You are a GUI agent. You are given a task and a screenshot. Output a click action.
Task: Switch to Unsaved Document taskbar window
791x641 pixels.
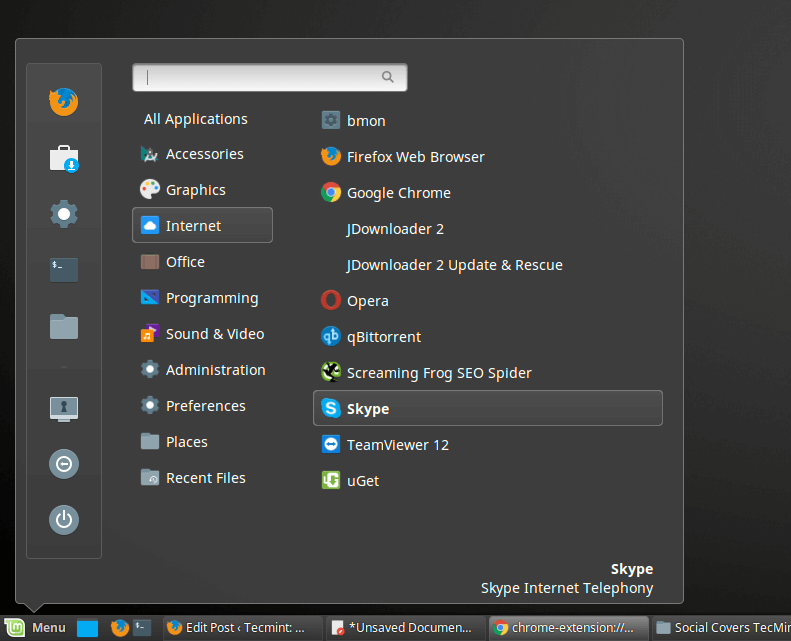point(406,628)
